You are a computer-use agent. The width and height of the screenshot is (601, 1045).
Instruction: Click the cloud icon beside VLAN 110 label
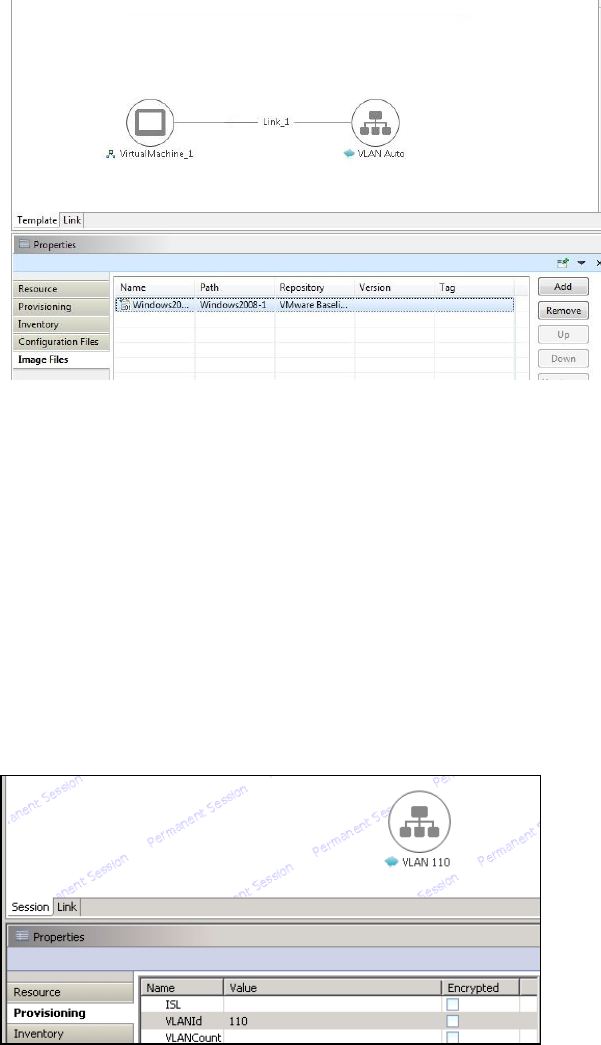pos(392,862)
